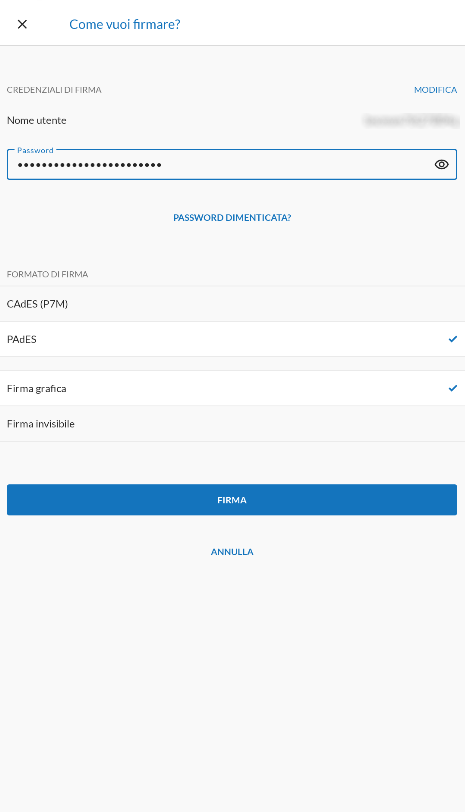Show password with the eye icon
465x812 pixels.
(441, 165)
